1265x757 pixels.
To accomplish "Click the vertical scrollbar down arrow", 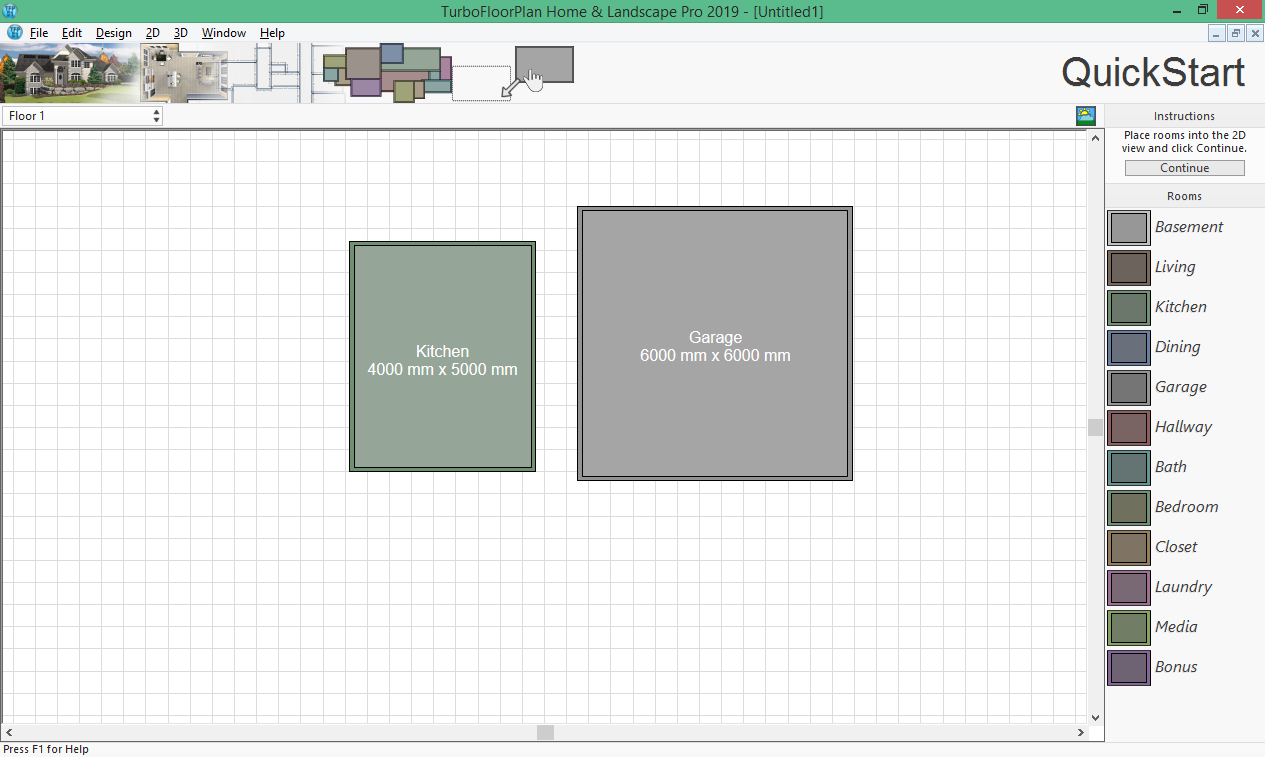I will [1095, 717].
